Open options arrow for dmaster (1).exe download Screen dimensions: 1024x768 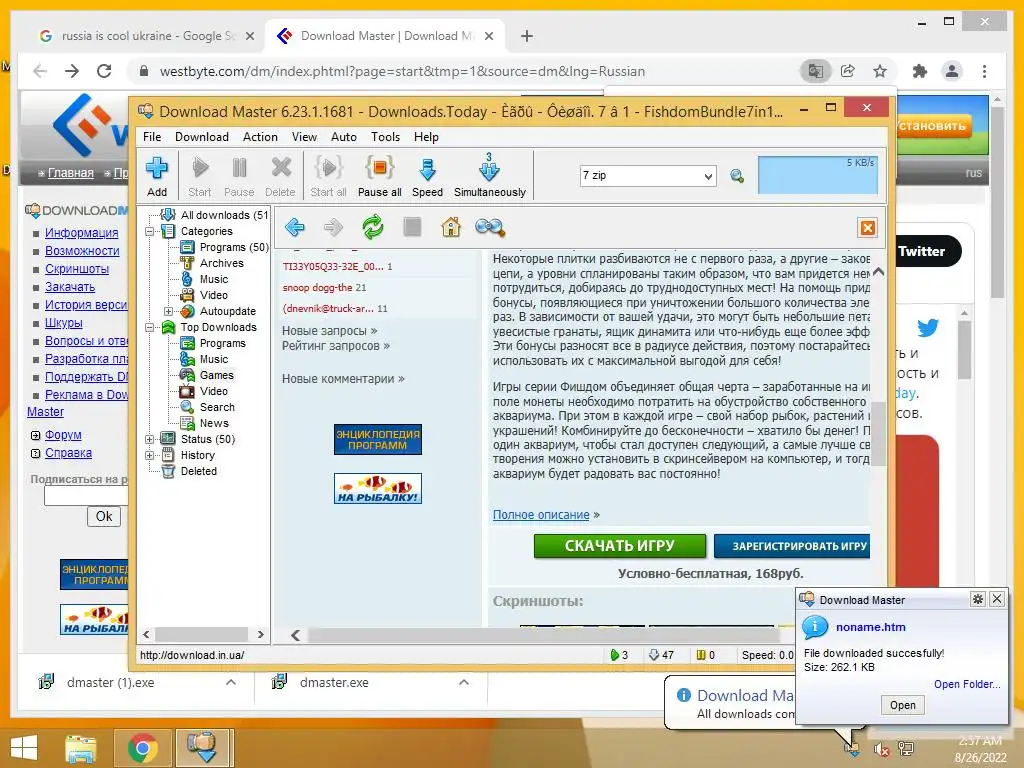point(231,682)
